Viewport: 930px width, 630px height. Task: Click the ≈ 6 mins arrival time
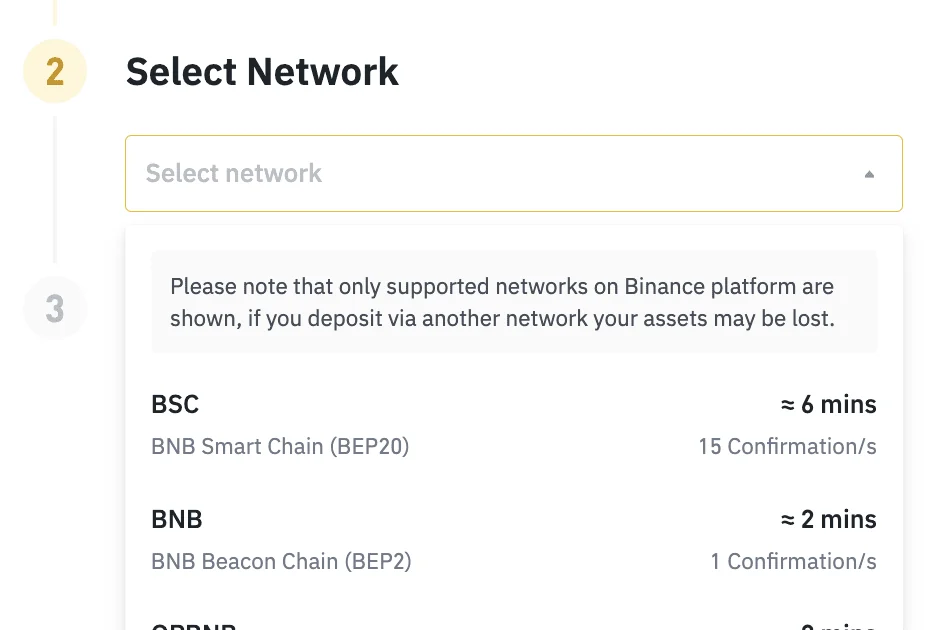tap(829, 405)
